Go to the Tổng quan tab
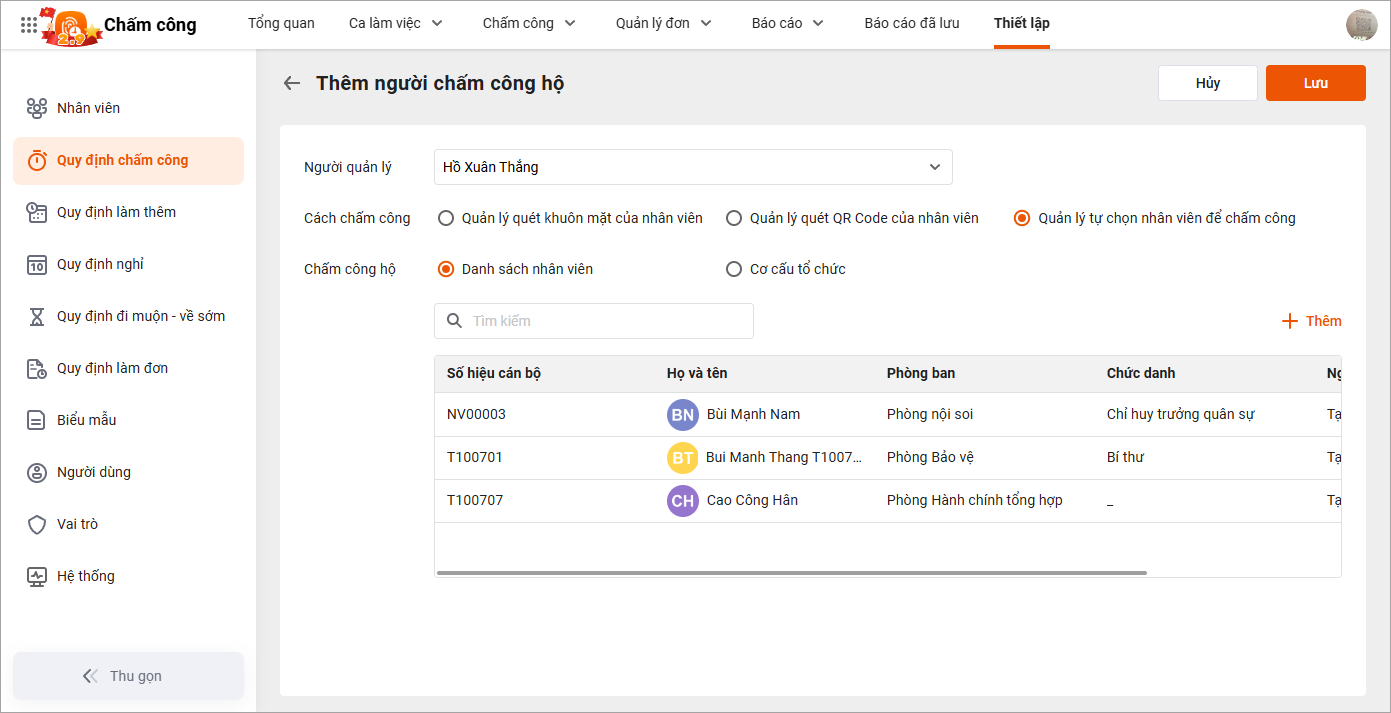Screen dimensions: 1391x713 281,23
